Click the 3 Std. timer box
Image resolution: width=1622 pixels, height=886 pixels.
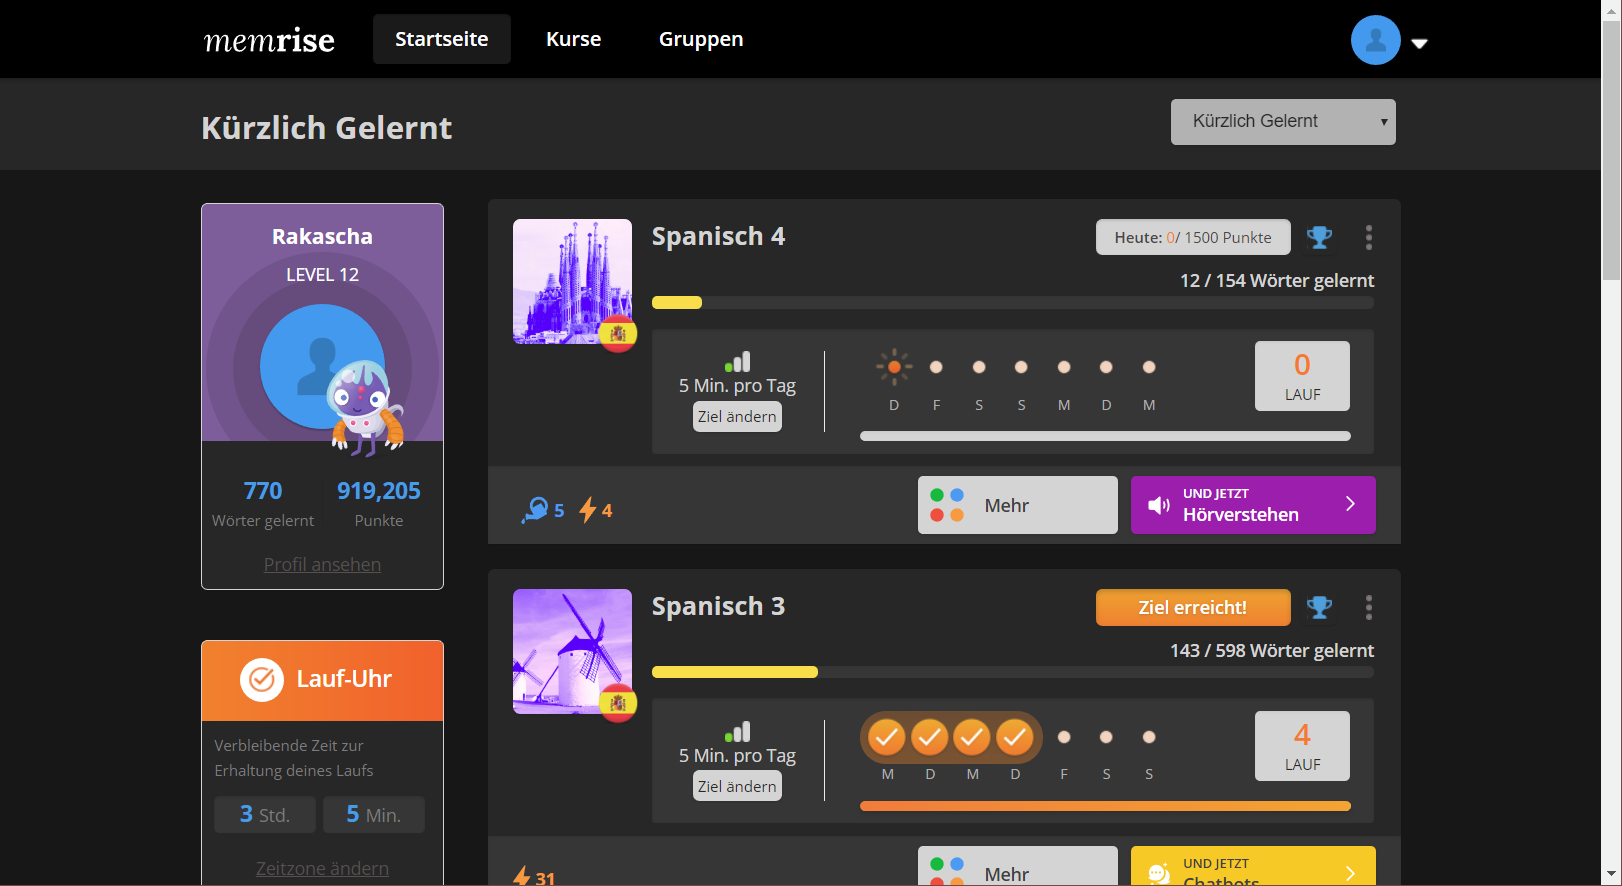[265, 814]
